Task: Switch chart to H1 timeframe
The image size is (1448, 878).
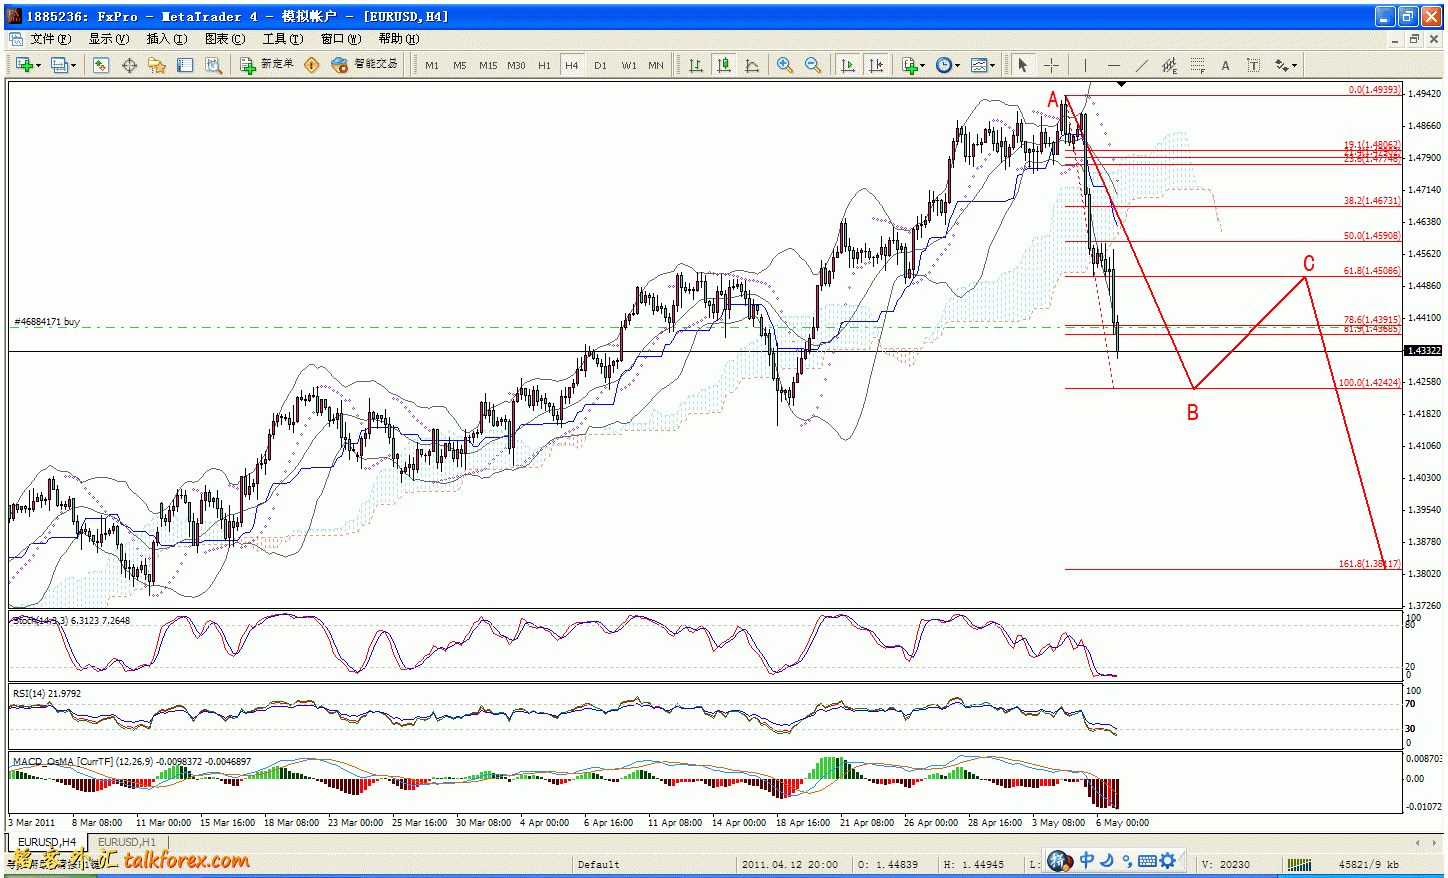Action: coord(544,66)
